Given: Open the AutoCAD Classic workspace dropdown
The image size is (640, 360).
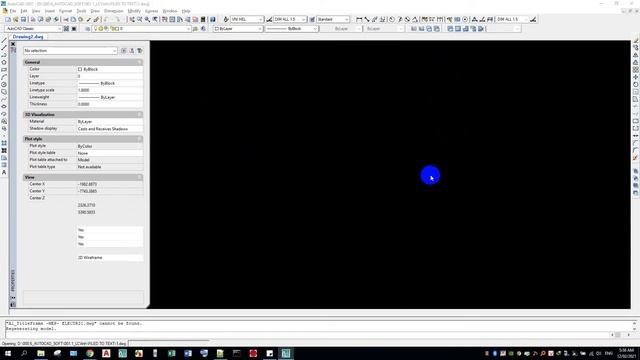Looking at the screenshot, I should point(33,29).
